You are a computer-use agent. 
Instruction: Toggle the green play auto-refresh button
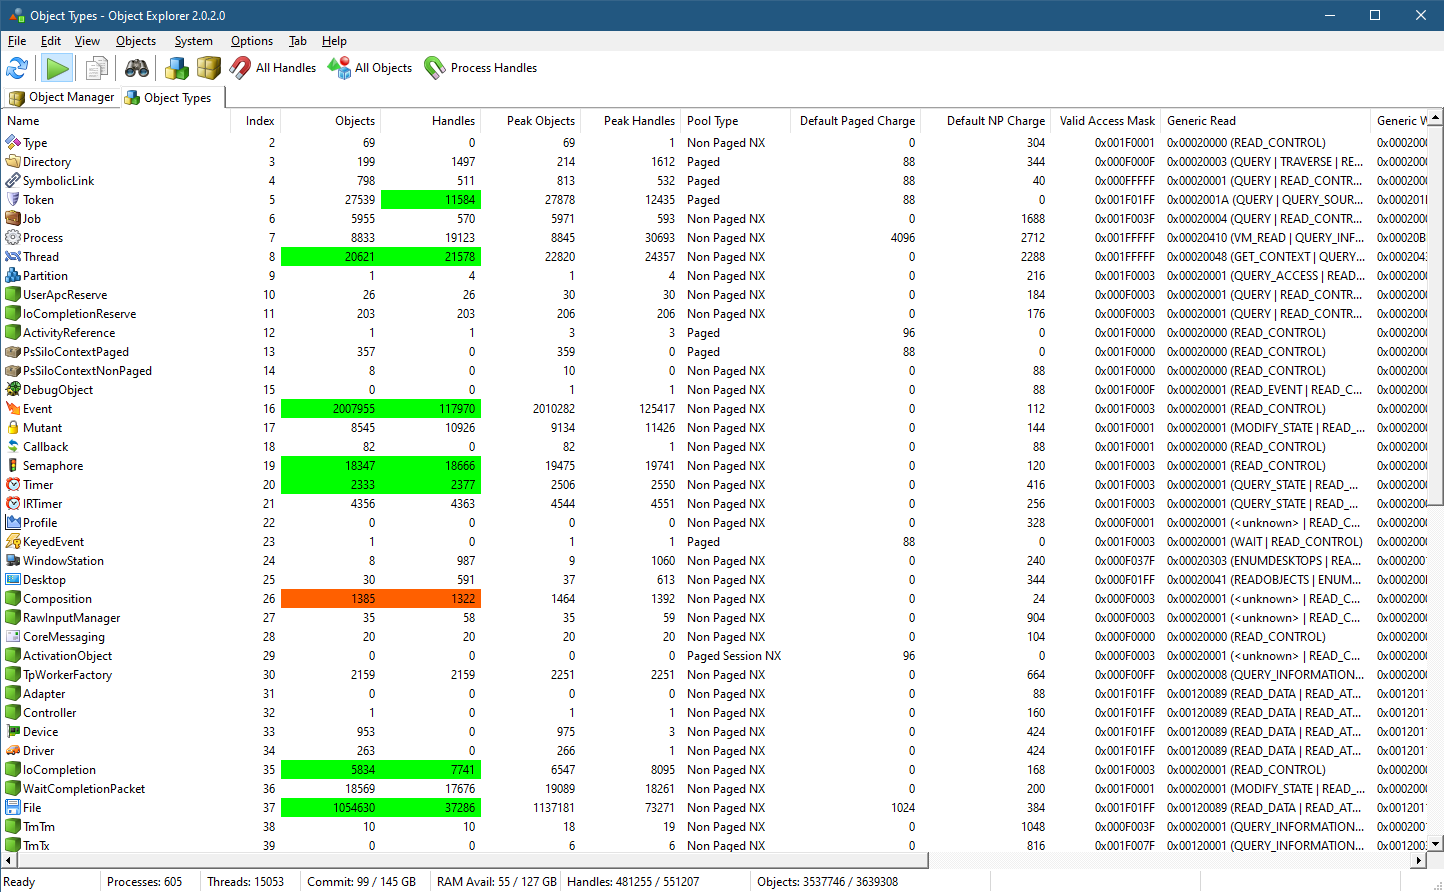[58, 68]
